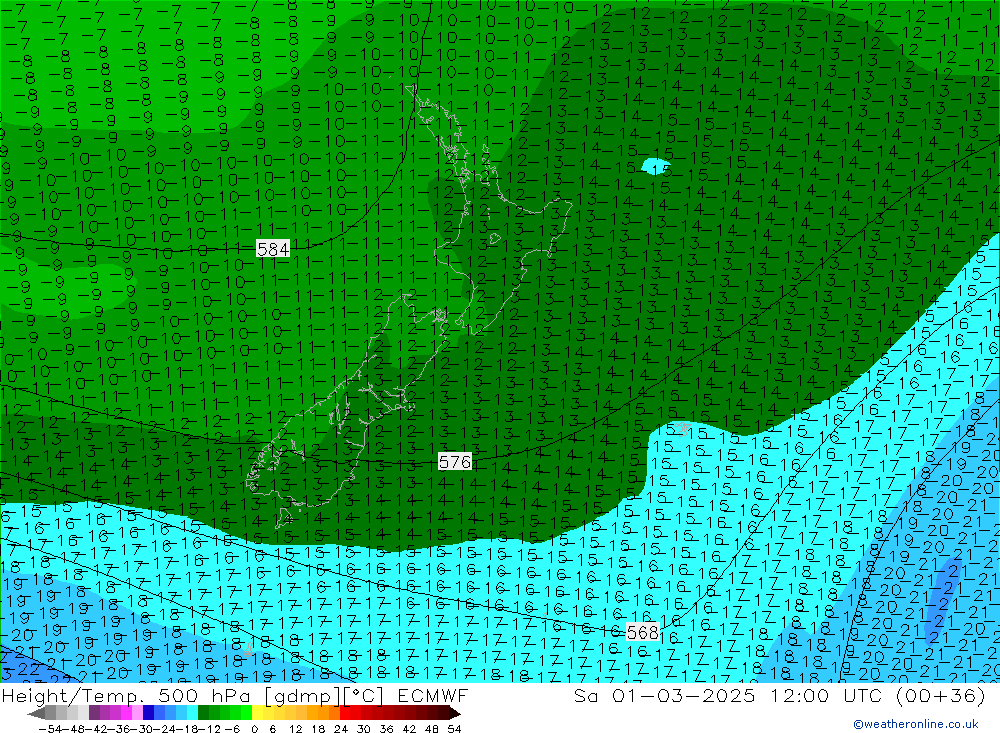Pick the purple swatch above -42 on scale
Image resolution: width=1000 pixels, height=733 pixels.
pos(94,713)
